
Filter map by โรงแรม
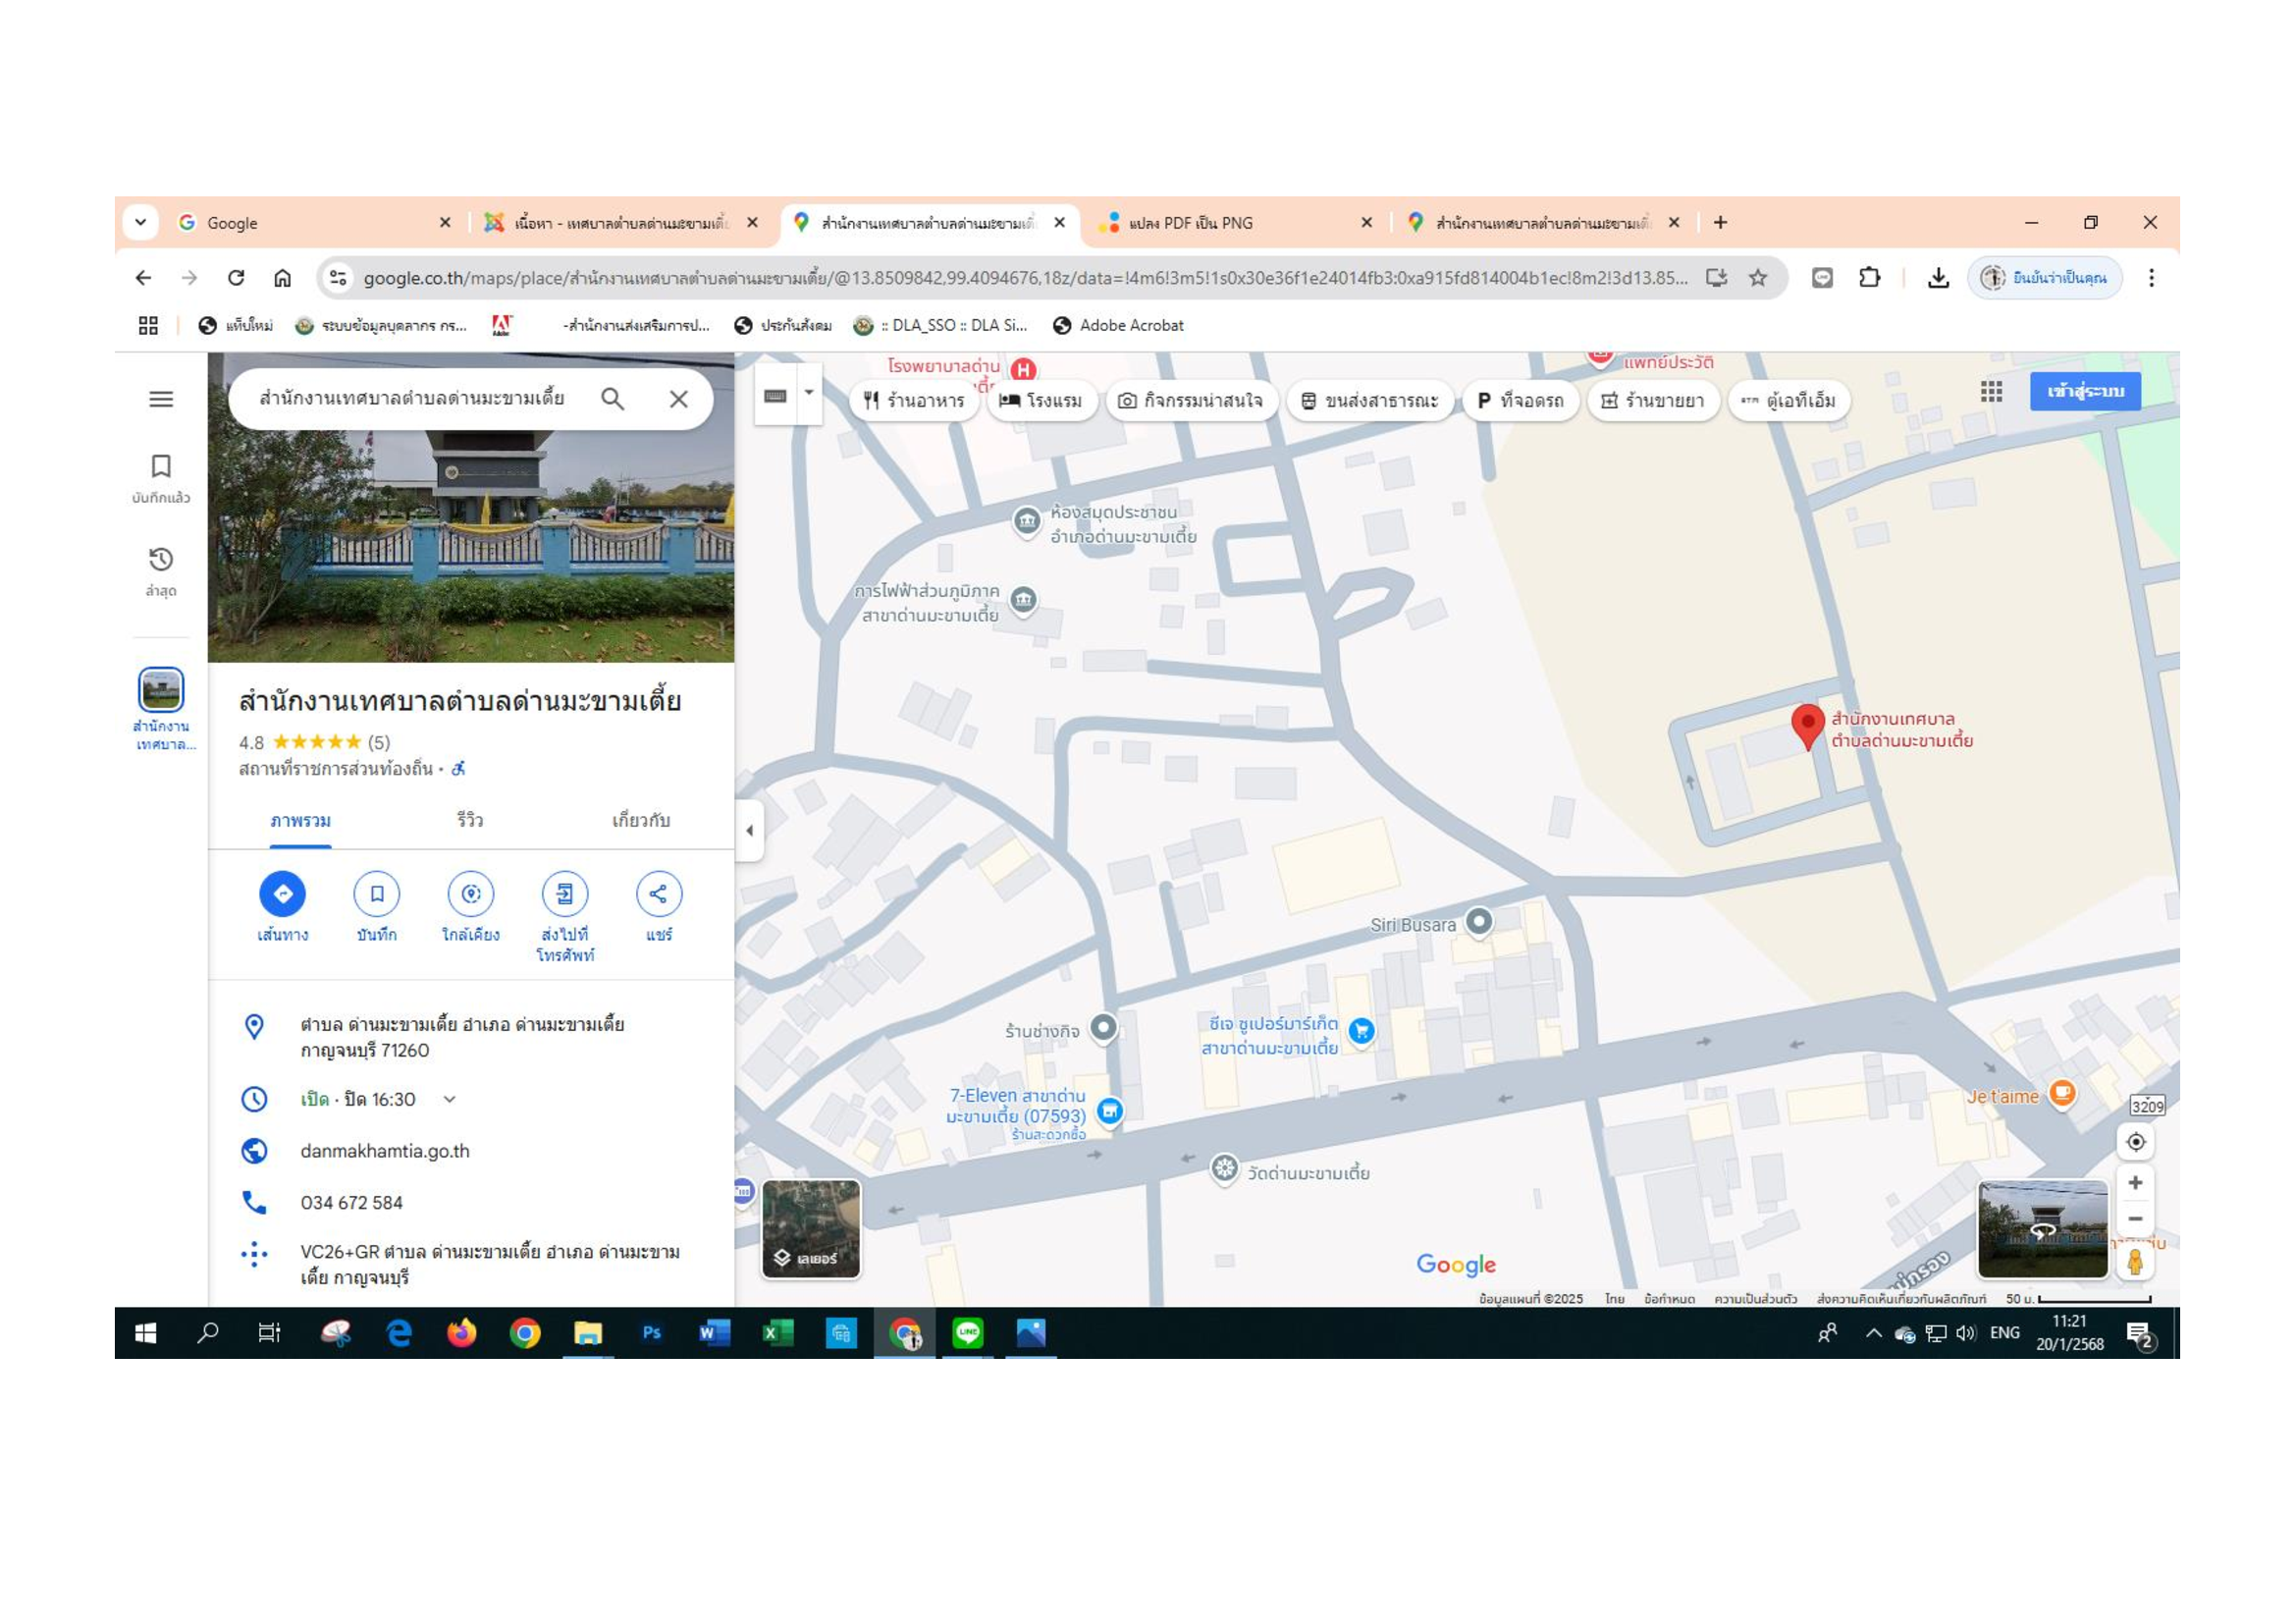click(x=1041, y=400)
